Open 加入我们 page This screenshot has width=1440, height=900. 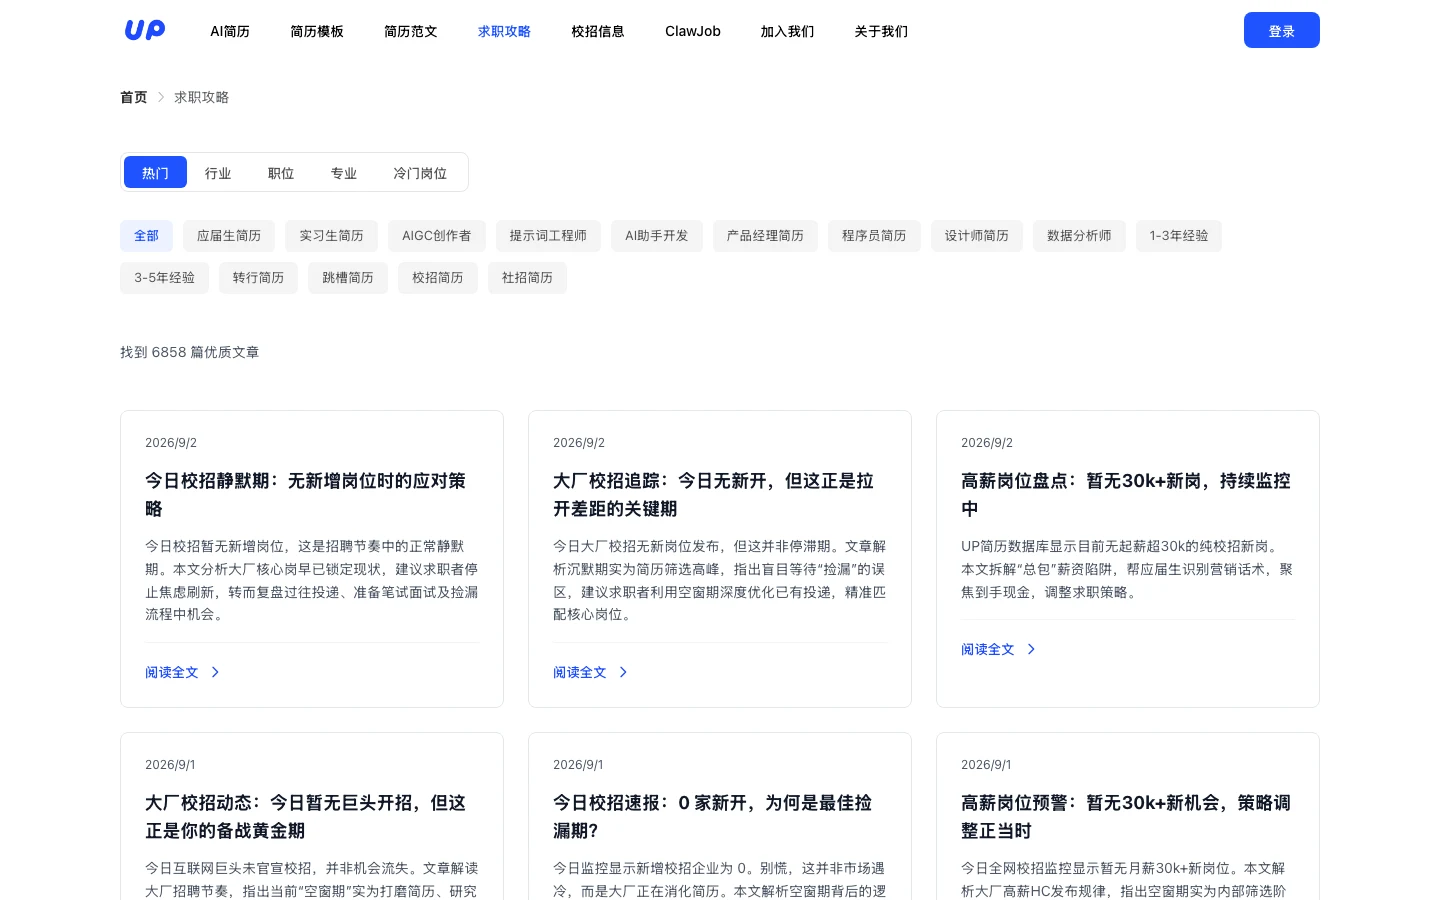pyautogui.click(x=787, y=31)
